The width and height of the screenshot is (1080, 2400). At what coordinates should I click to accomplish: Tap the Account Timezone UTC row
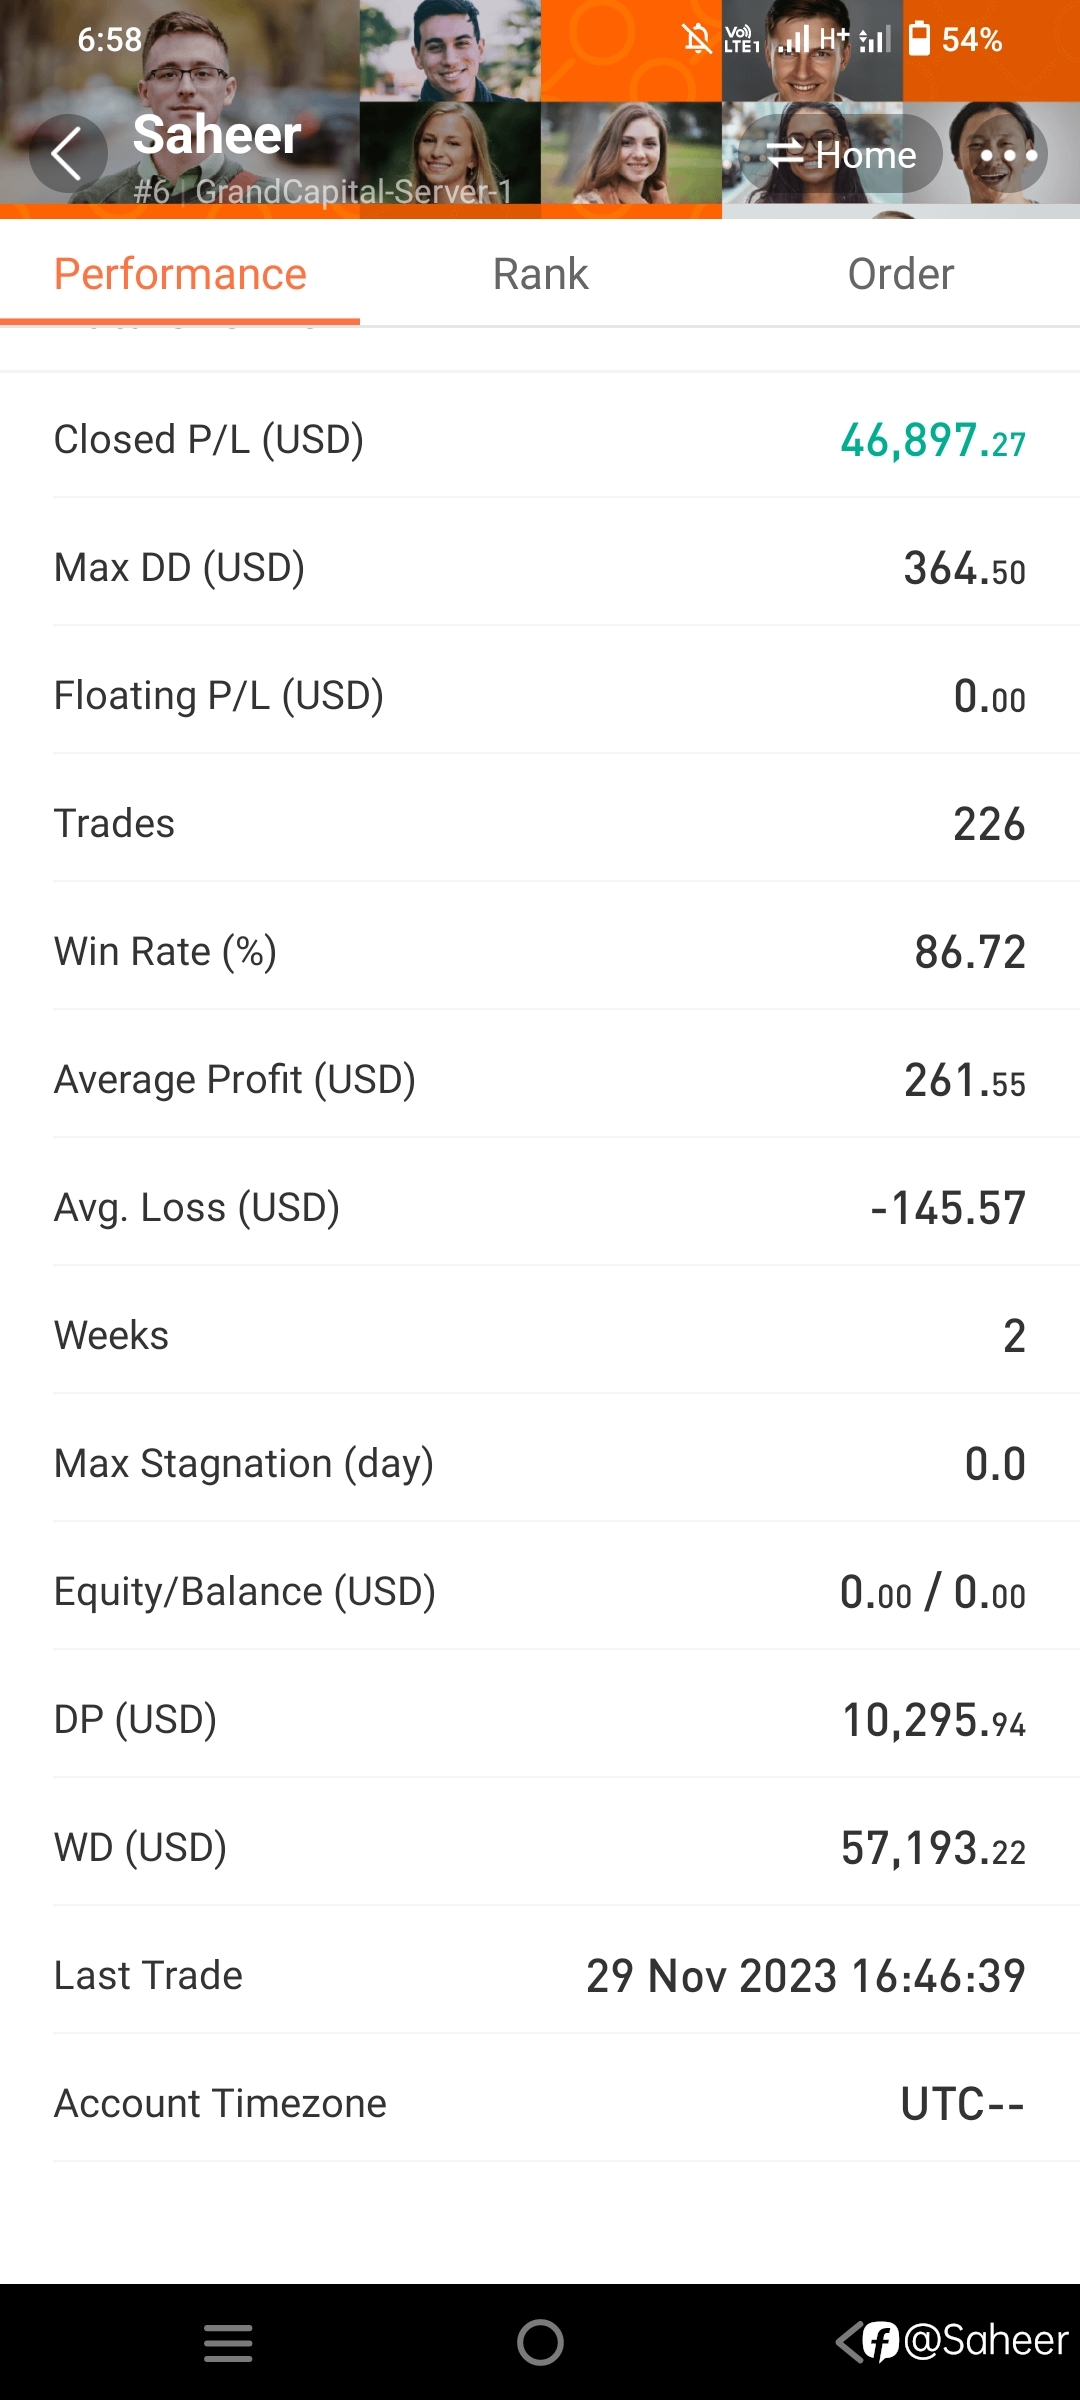pos(540,2104)
